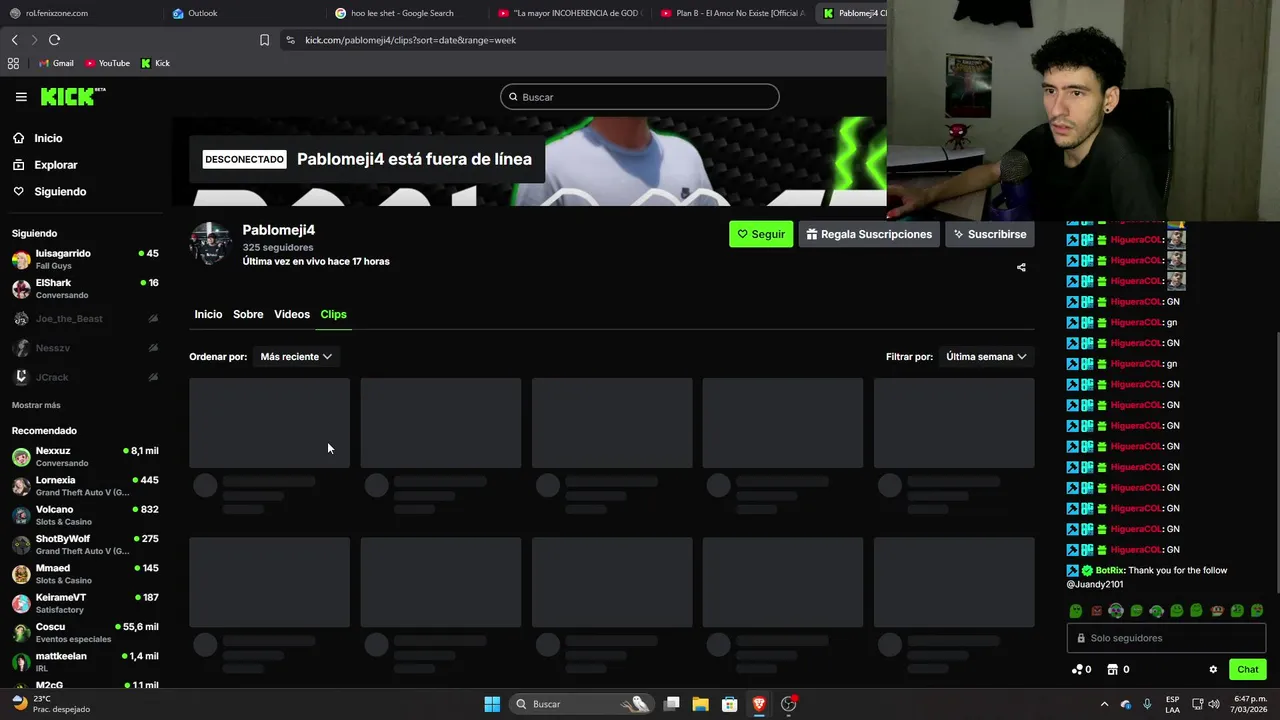Switch to the Outlook browser tab
This screenshot has width=1280, height=720.
tap(244, 13)
